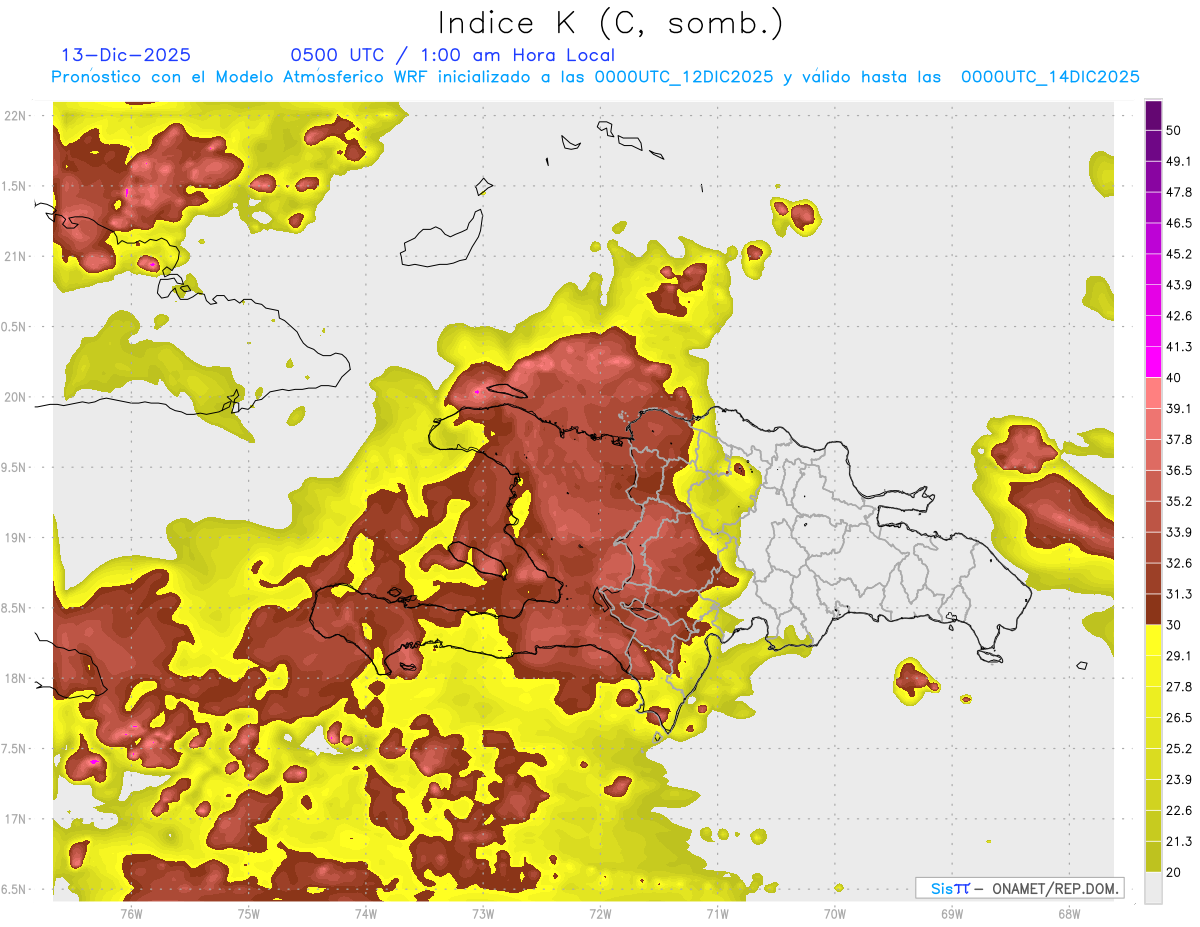Select the colorbar value 32.6
Image resolution: width=1200 pixels, height=927 pixels.
1179,563
